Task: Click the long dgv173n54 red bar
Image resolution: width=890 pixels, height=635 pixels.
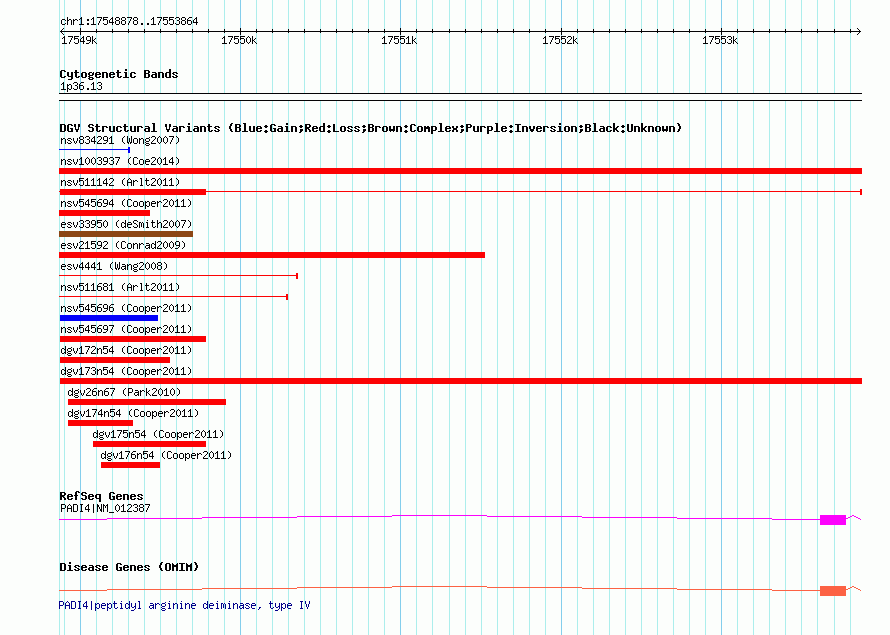Action: 460,381
